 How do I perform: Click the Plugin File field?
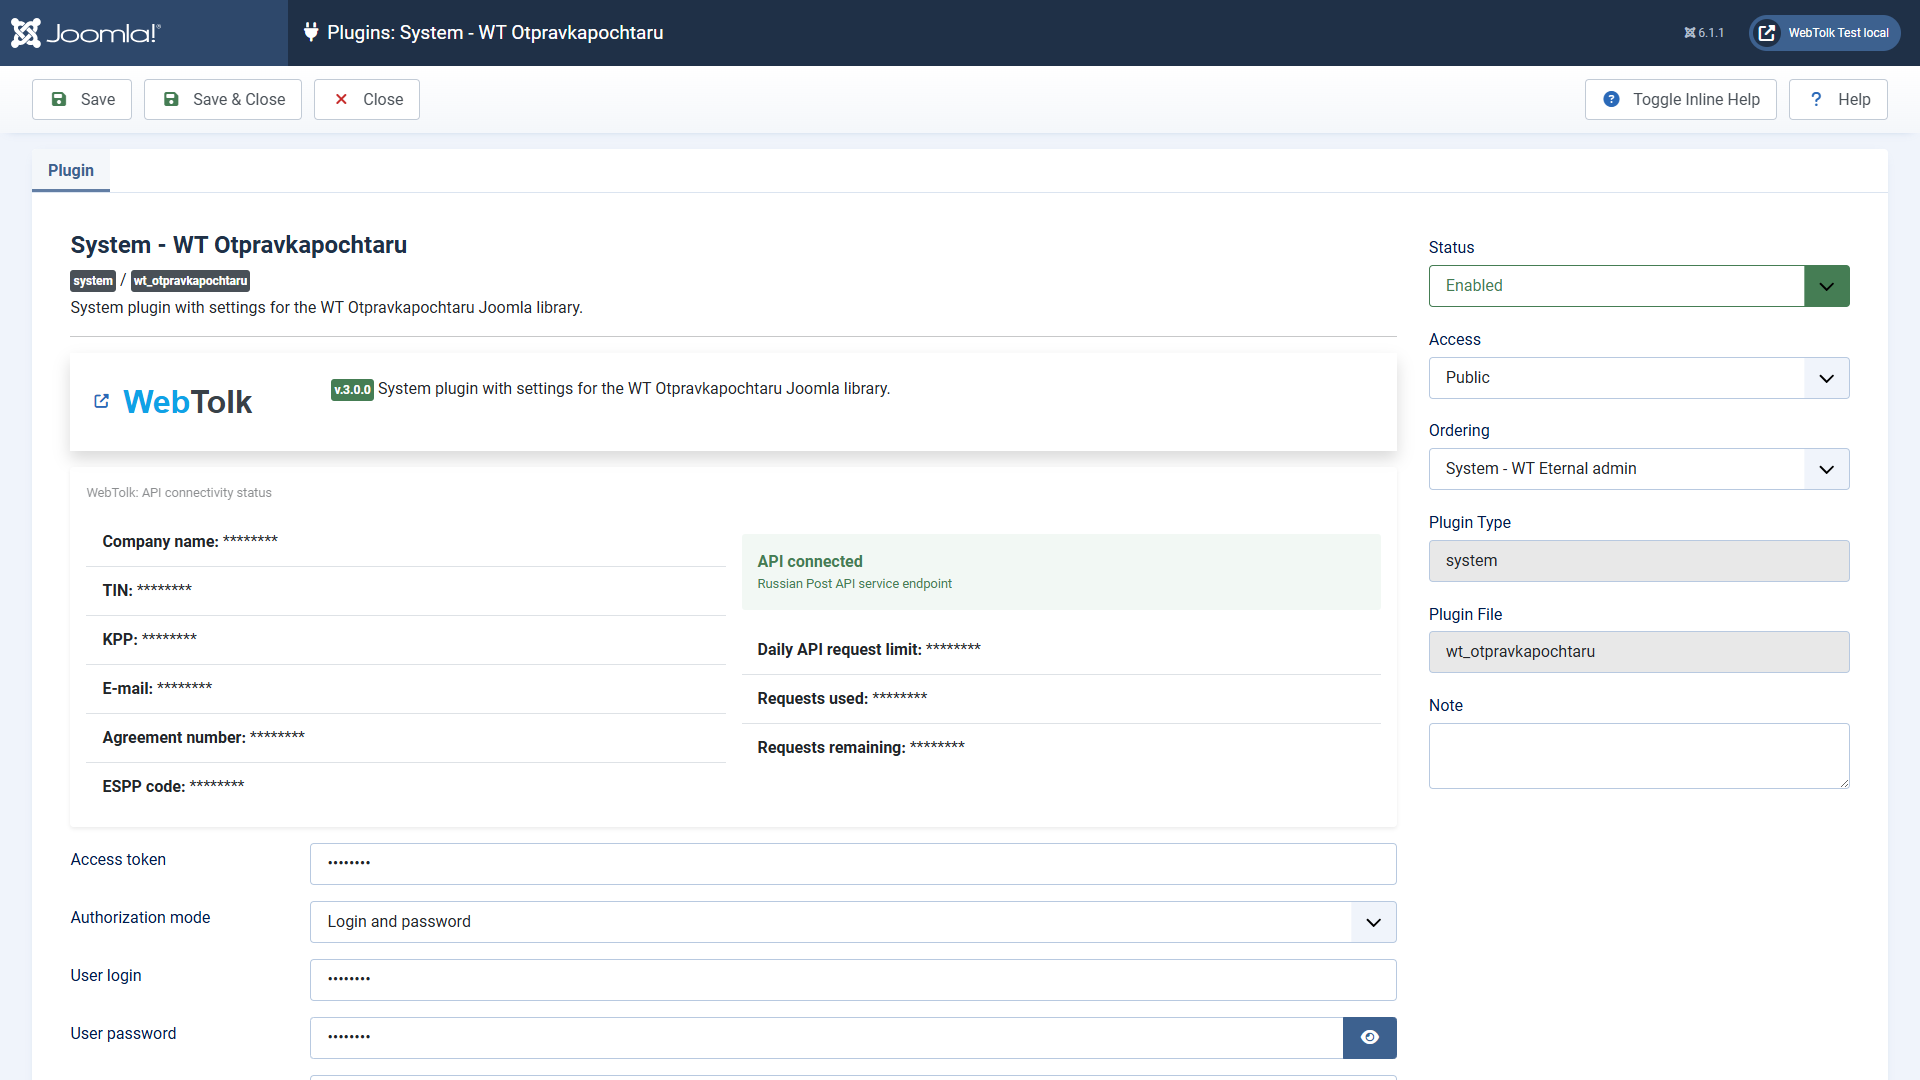coord(1639,652)
